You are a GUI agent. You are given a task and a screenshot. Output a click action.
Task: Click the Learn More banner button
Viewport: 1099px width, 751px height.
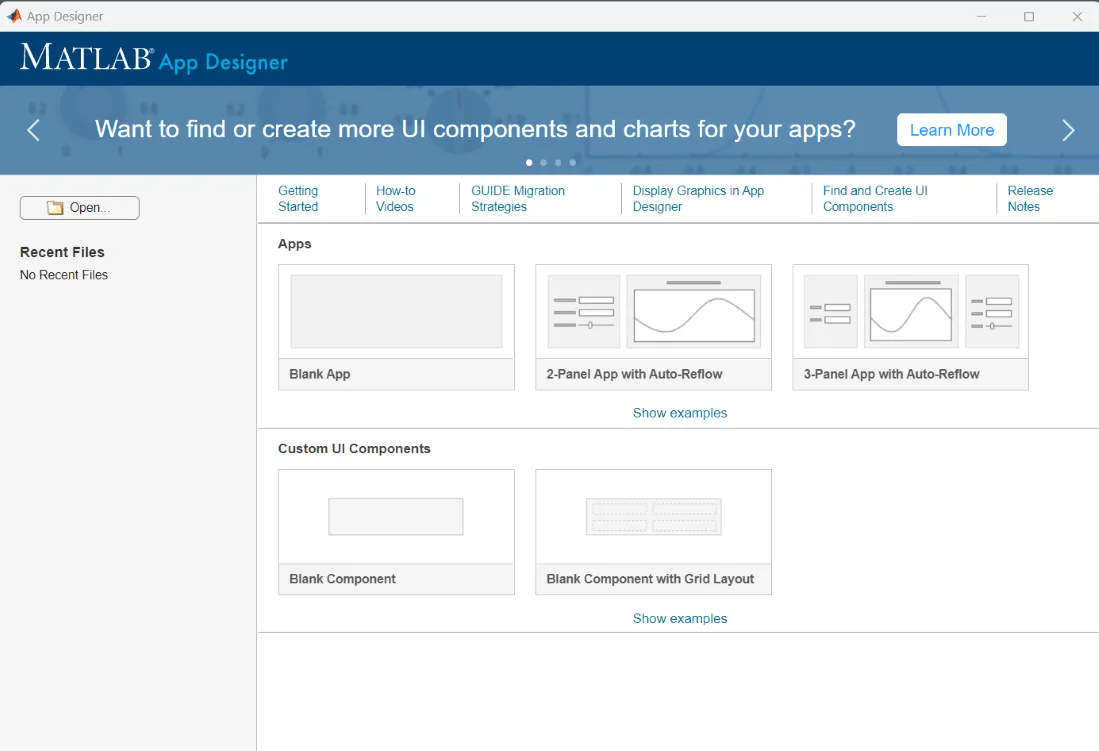[951, 130]
